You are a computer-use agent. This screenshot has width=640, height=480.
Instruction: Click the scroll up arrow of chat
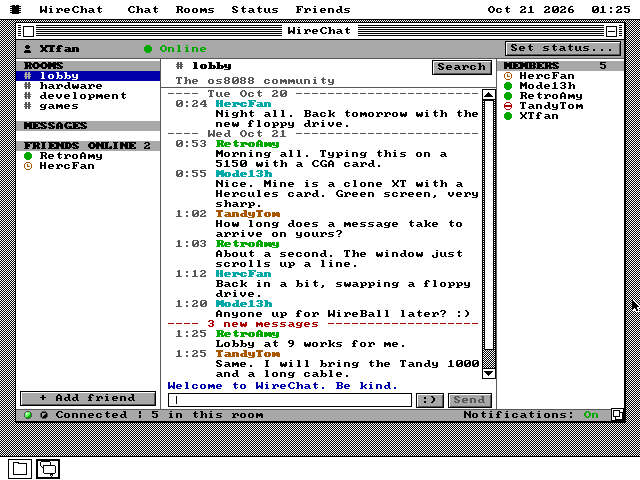(x=489, y=95)
